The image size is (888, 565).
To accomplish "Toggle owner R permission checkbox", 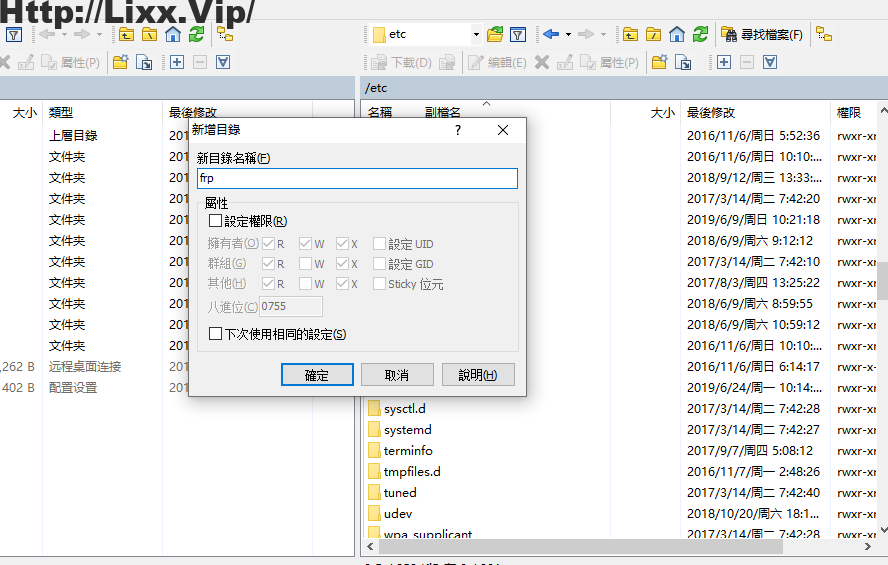I will point(268,243).
